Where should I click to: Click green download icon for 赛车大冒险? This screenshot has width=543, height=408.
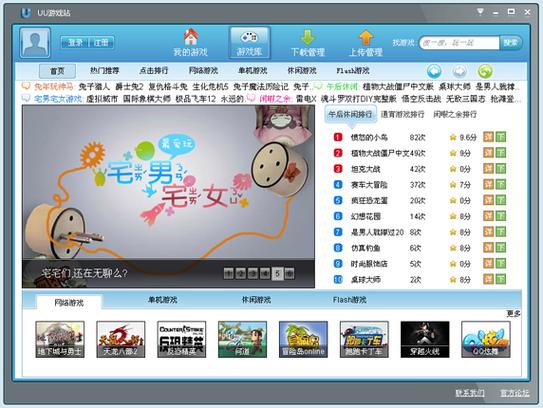501,184
